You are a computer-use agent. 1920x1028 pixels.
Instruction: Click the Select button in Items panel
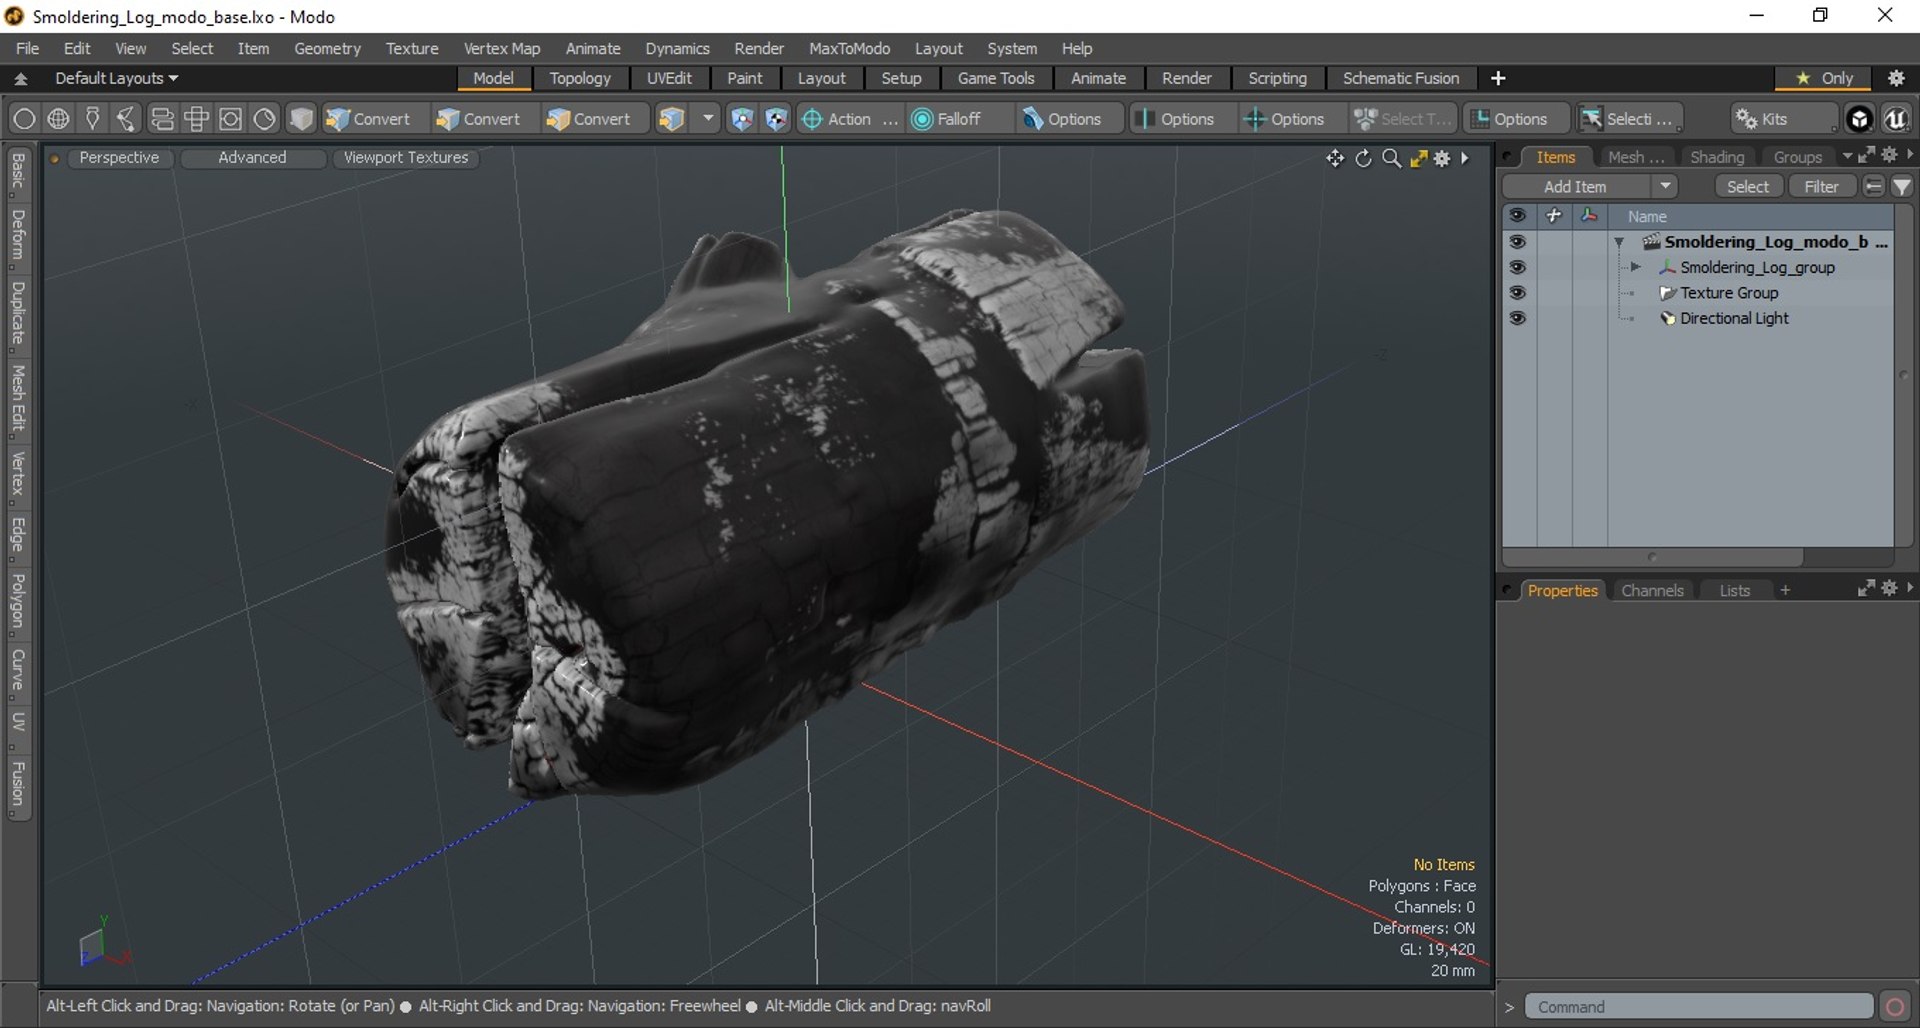(x=1747, y=187)
